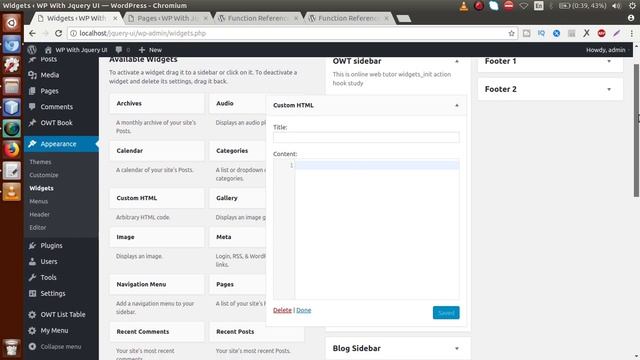Open Customize under Appearance
The height and width of the screenshot is (360, 640).
[x=44, y=175]
